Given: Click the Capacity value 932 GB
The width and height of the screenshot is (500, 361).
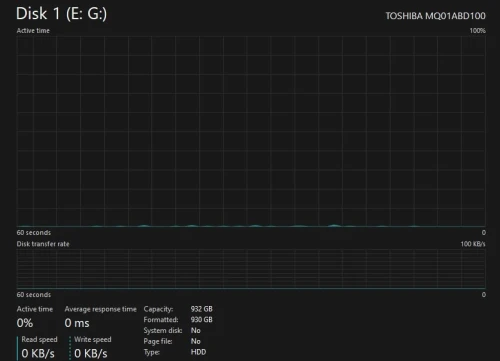Looking at the screenshot, I should [202, 309].
